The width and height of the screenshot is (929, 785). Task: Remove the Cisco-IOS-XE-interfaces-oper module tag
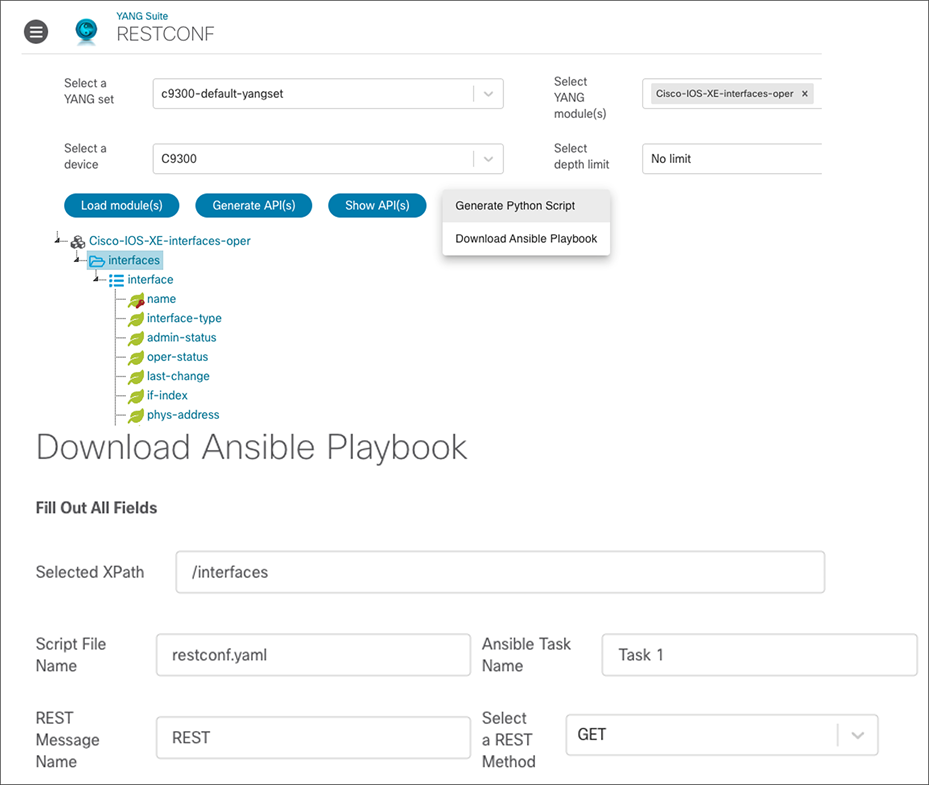coord(805,94)
